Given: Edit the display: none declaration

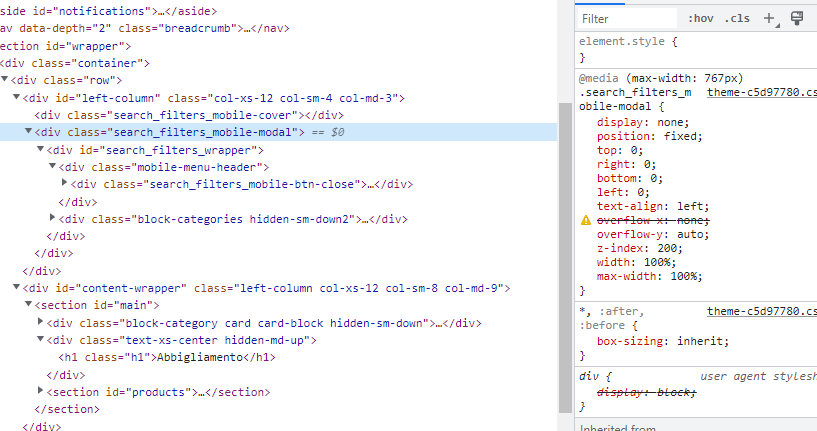Looking at the screenshot, I should pos(643,122).
